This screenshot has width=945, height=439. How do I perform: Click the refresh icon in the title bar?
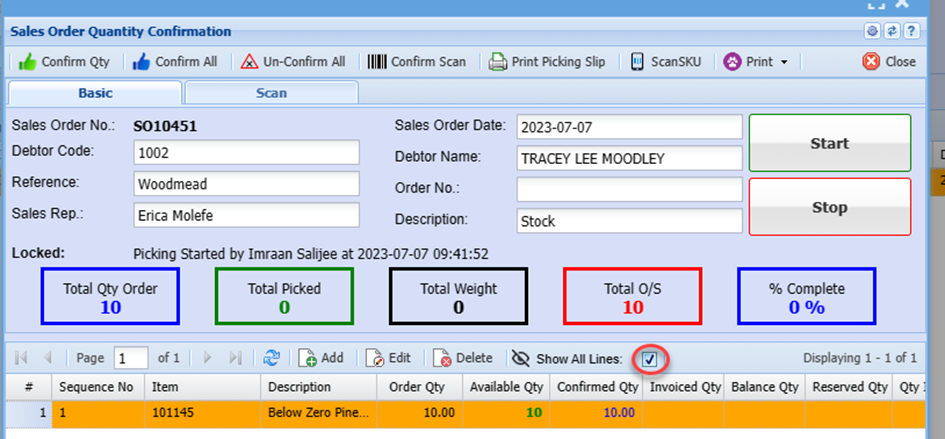(x=892, y=31)
